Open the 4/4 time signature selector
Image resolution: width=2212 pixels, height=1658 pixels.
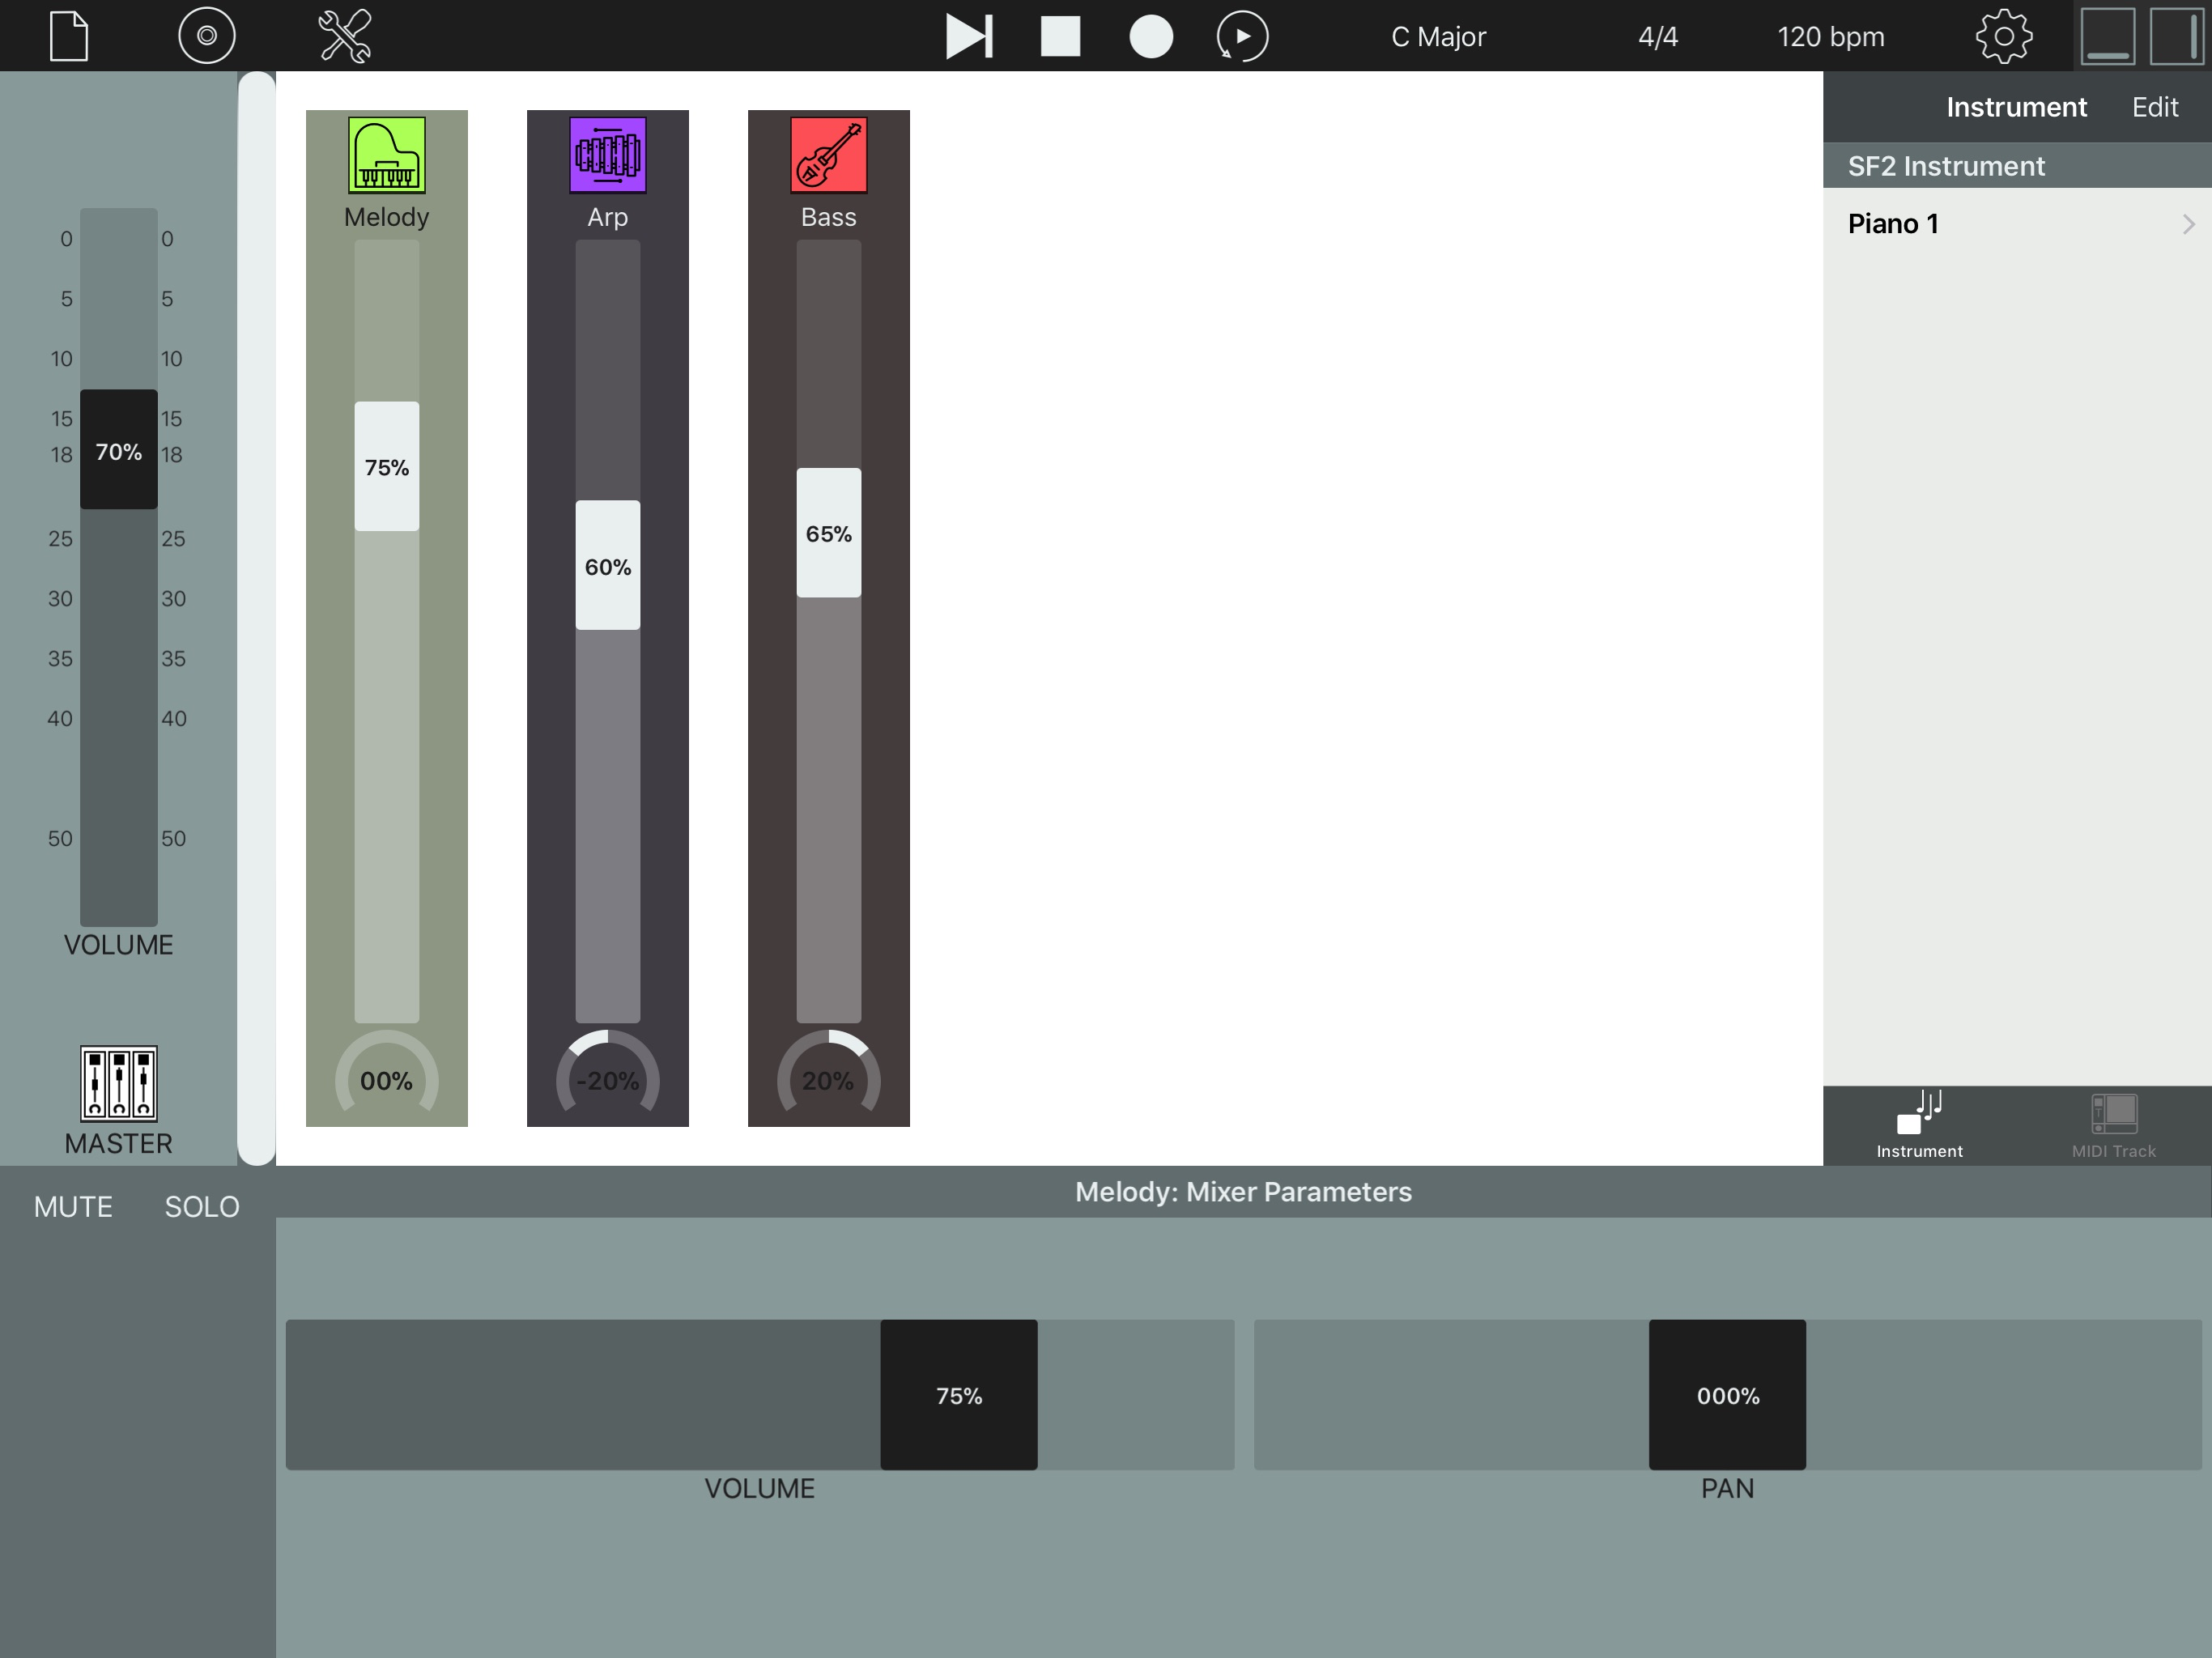tap(1657, 37)
